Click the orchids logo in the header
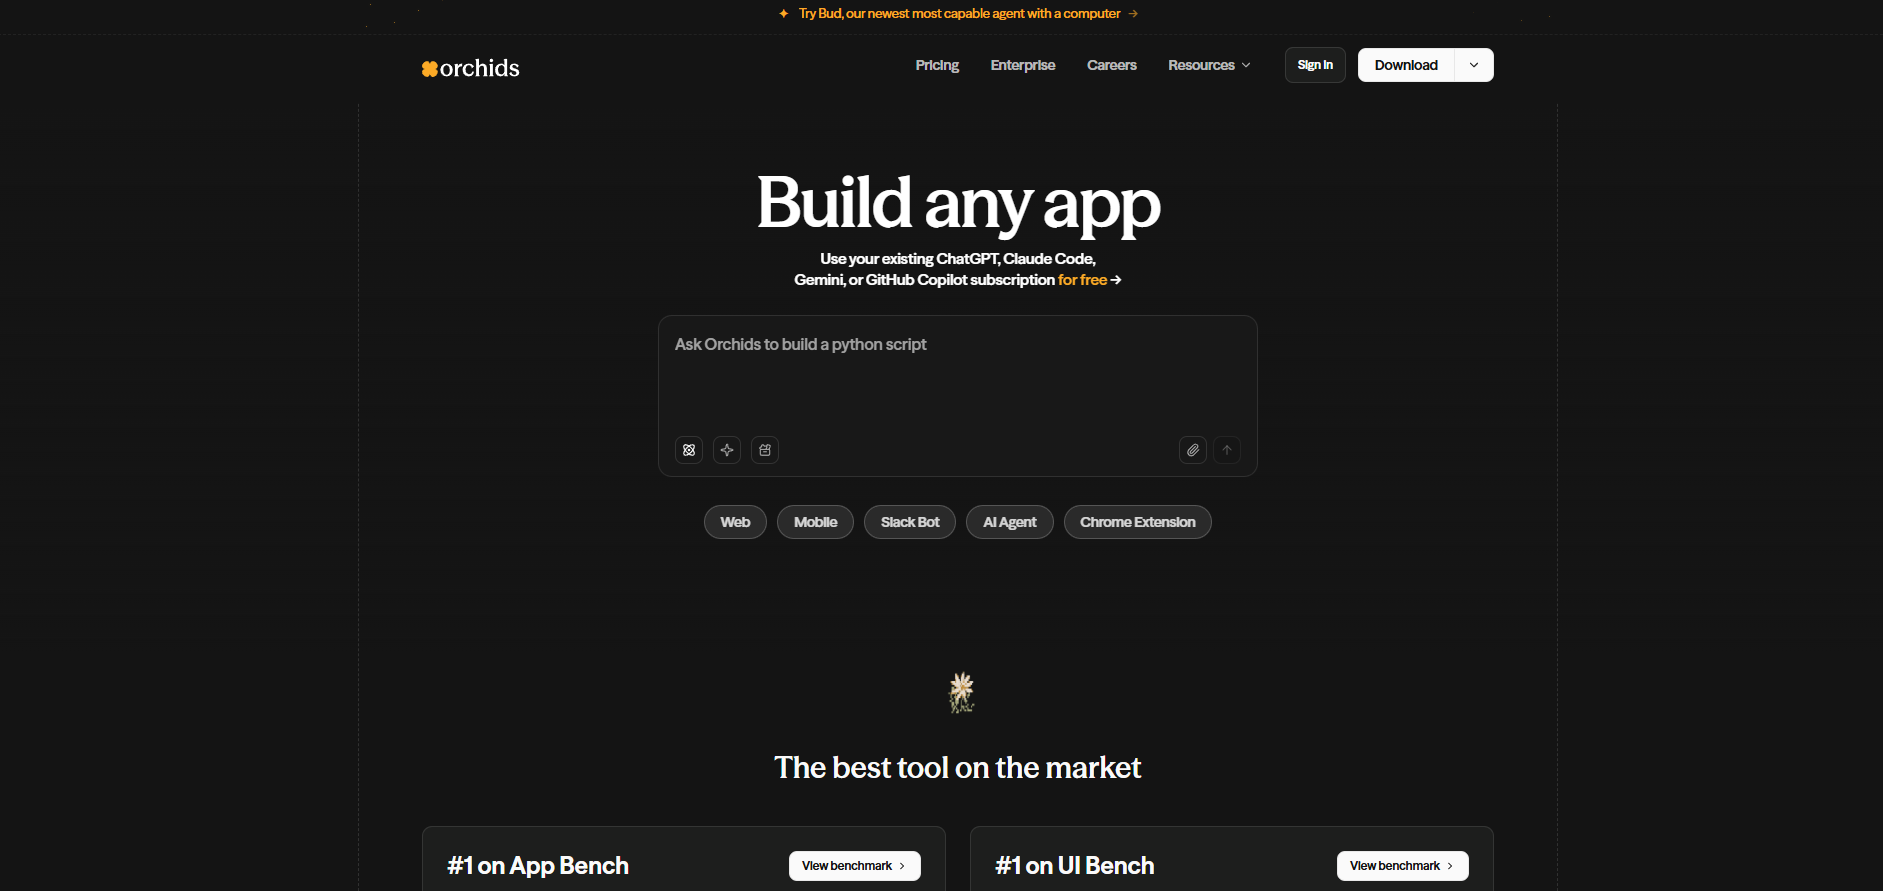This screenshot has width=1883, height=891. click(470, 68)
